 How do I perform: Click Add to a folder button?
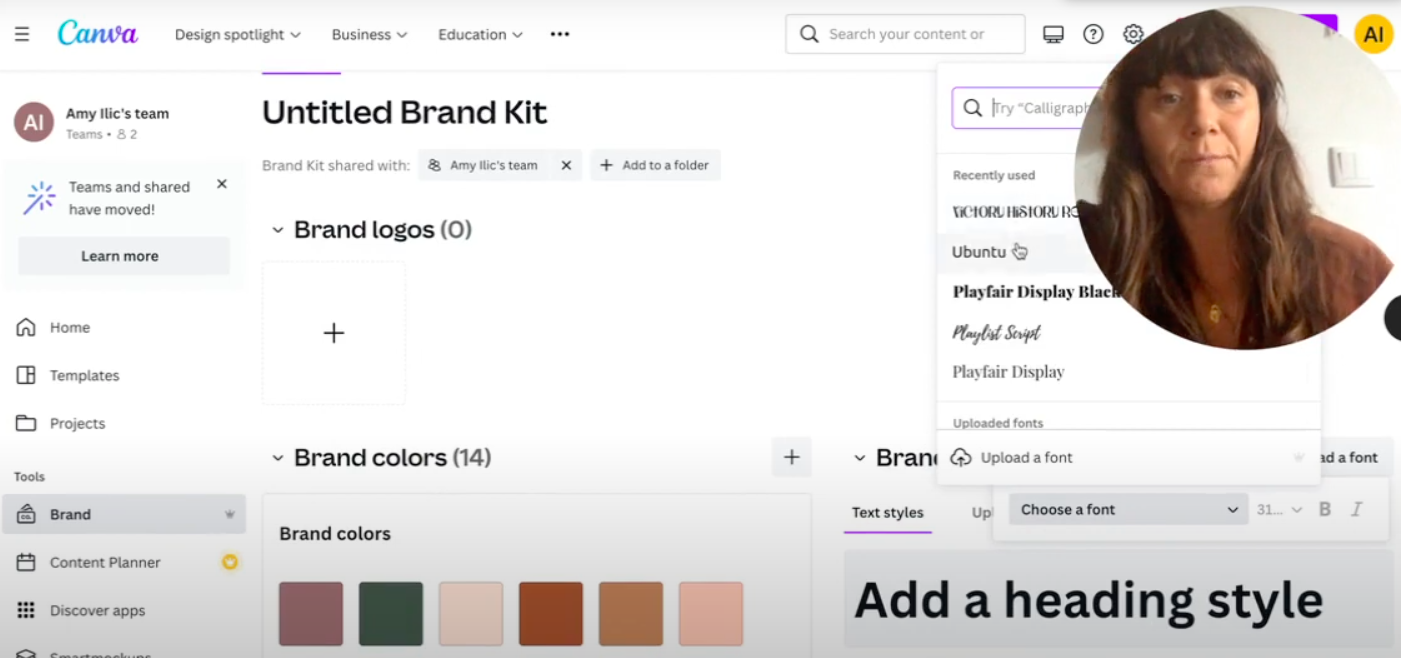[x=655, y=165]
